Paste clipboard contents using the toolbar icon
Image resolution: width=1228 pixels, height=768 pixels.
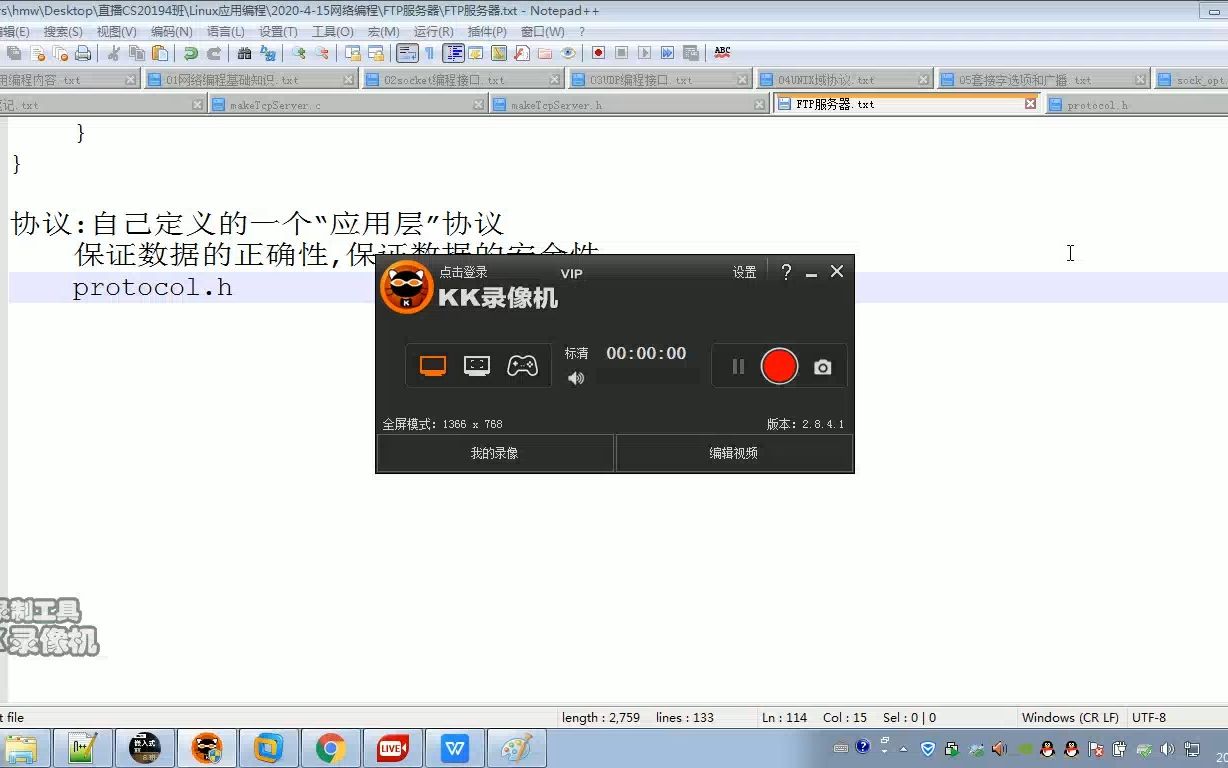coord(158,52)
